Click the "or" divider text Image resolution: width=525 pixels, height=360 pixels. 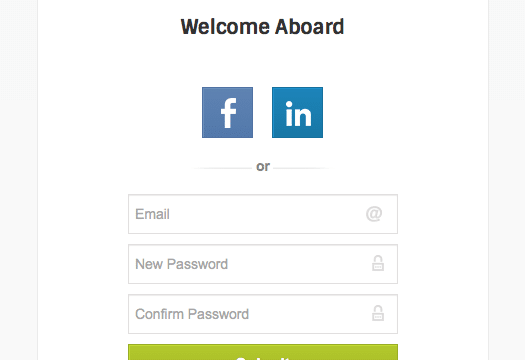(x=263, y=167)
